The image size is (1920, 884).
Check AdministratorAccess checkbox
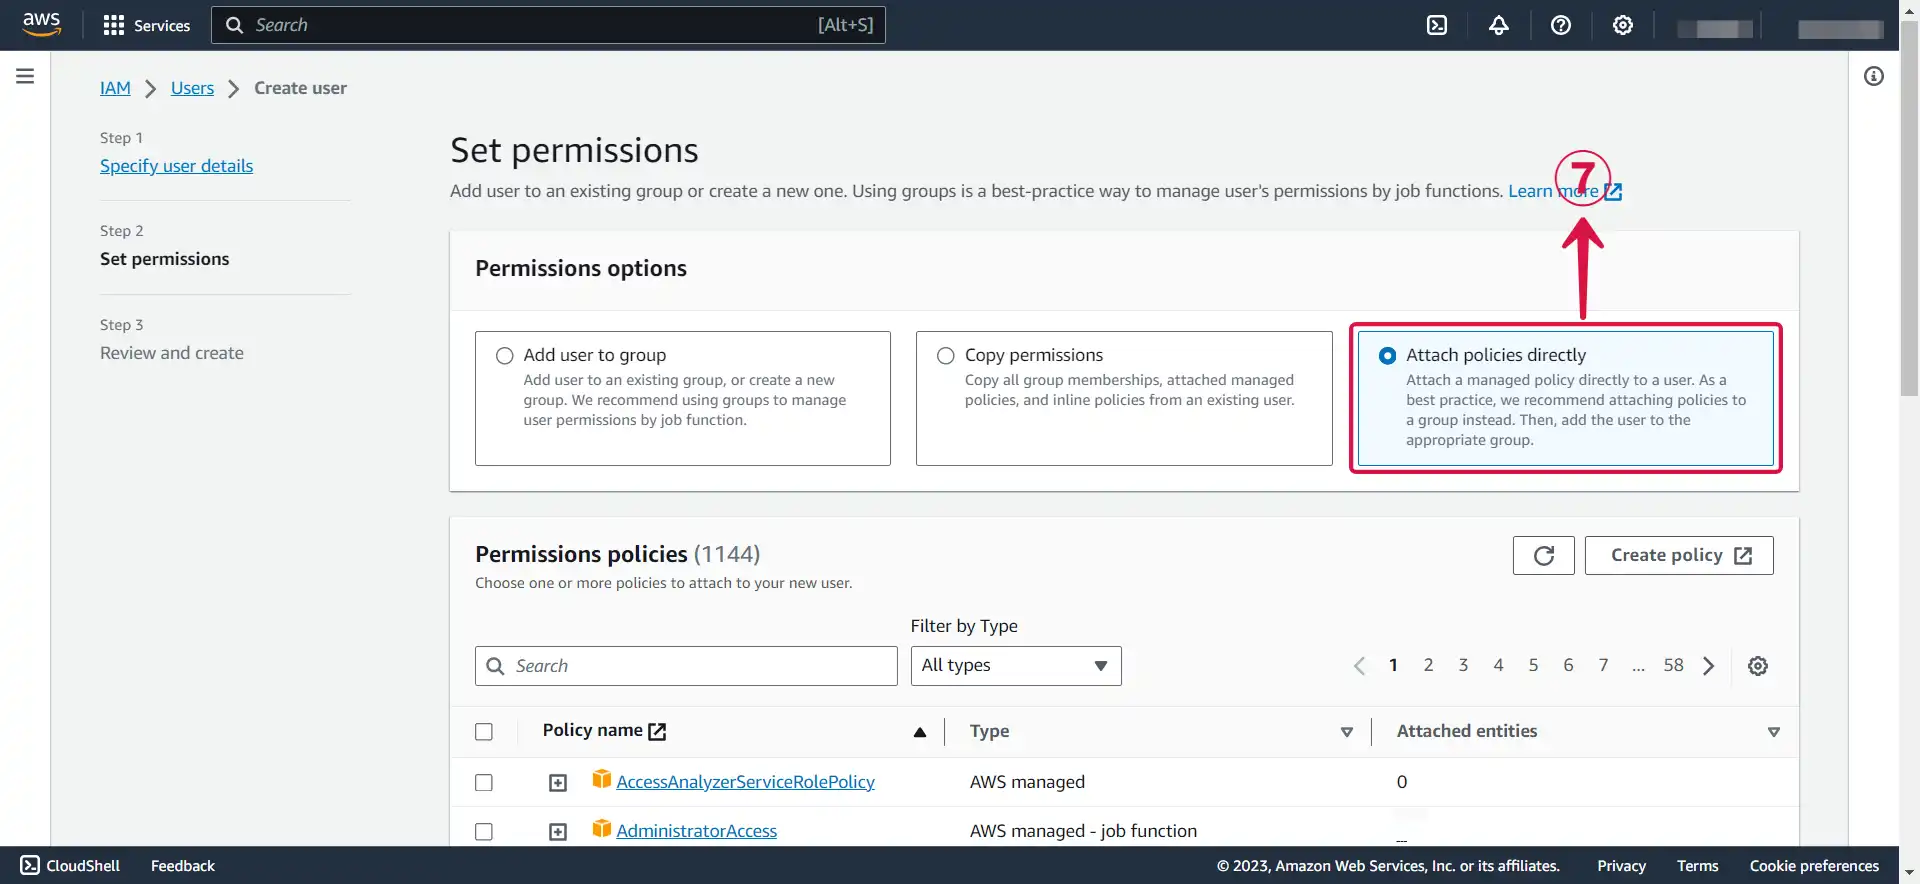coord(484,831)
